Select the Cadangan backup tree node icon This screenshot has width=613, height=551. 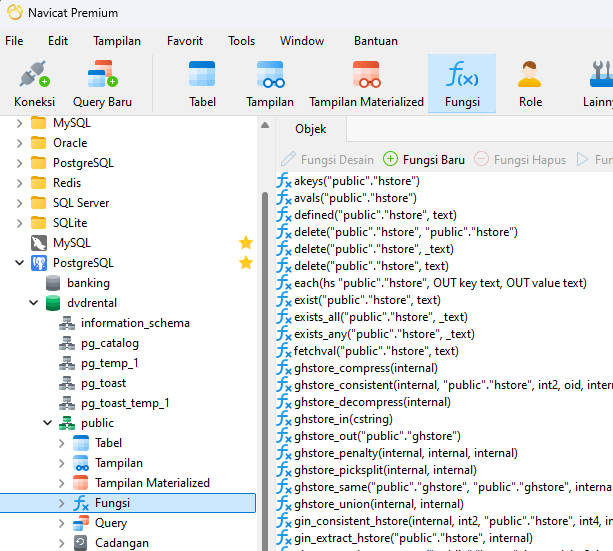tap(81, 543)
